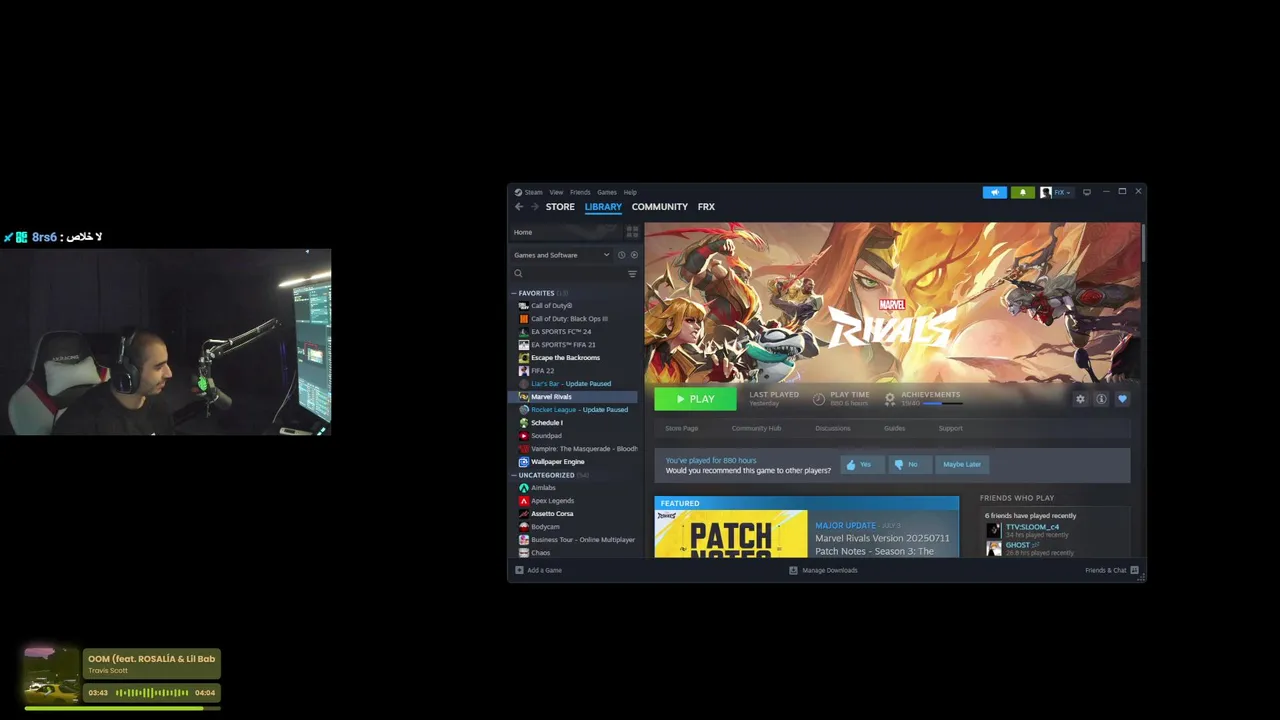Screen dimensions: 1280x720
Task: Open the Steam menu
Action: tap(533, 192)
